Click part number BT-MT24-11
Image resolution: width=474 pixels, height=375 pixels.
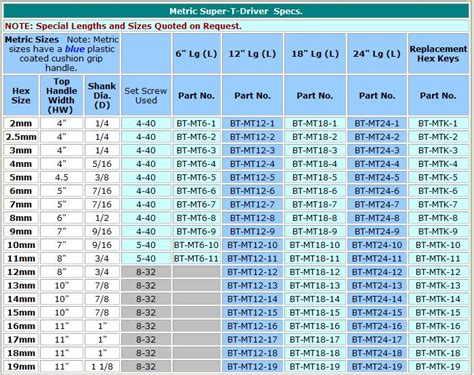377,258
